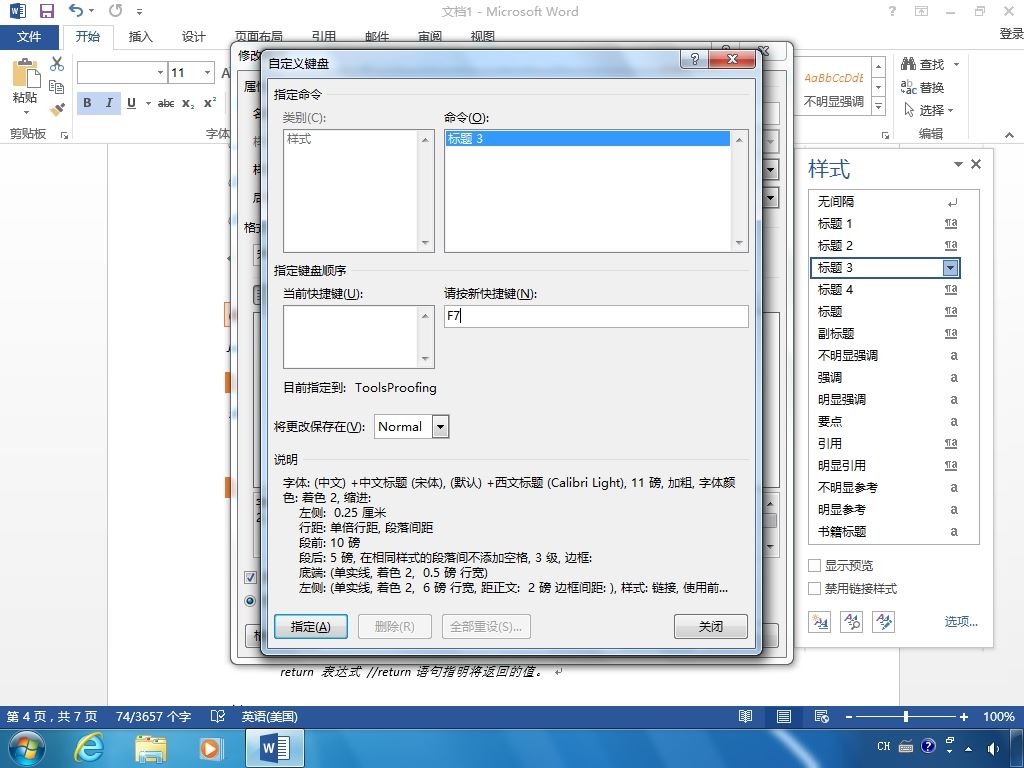Toggle Bold formatting
Screen dimensions: 1024x768
88,103
